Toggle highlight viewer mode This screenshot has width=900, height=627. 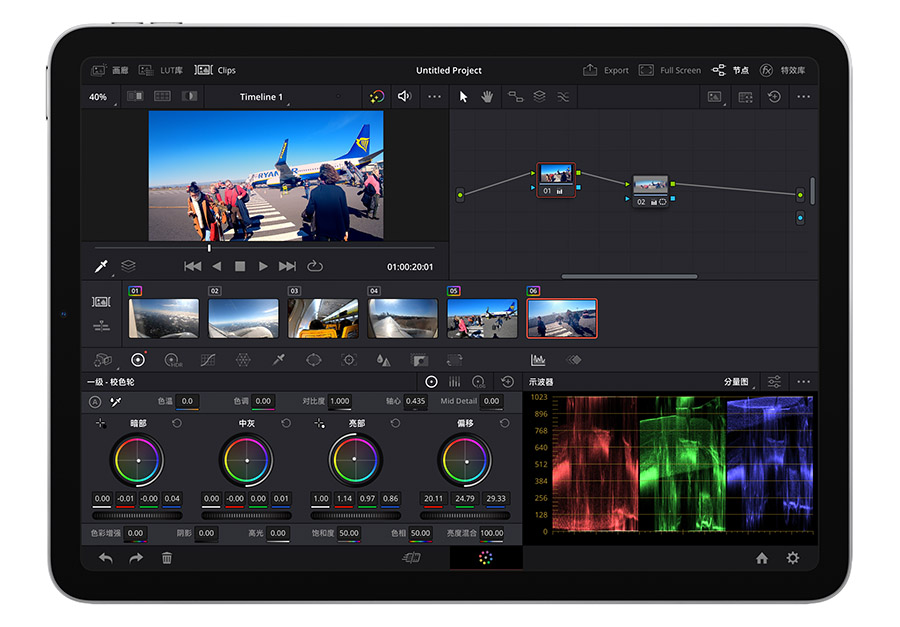189,96
